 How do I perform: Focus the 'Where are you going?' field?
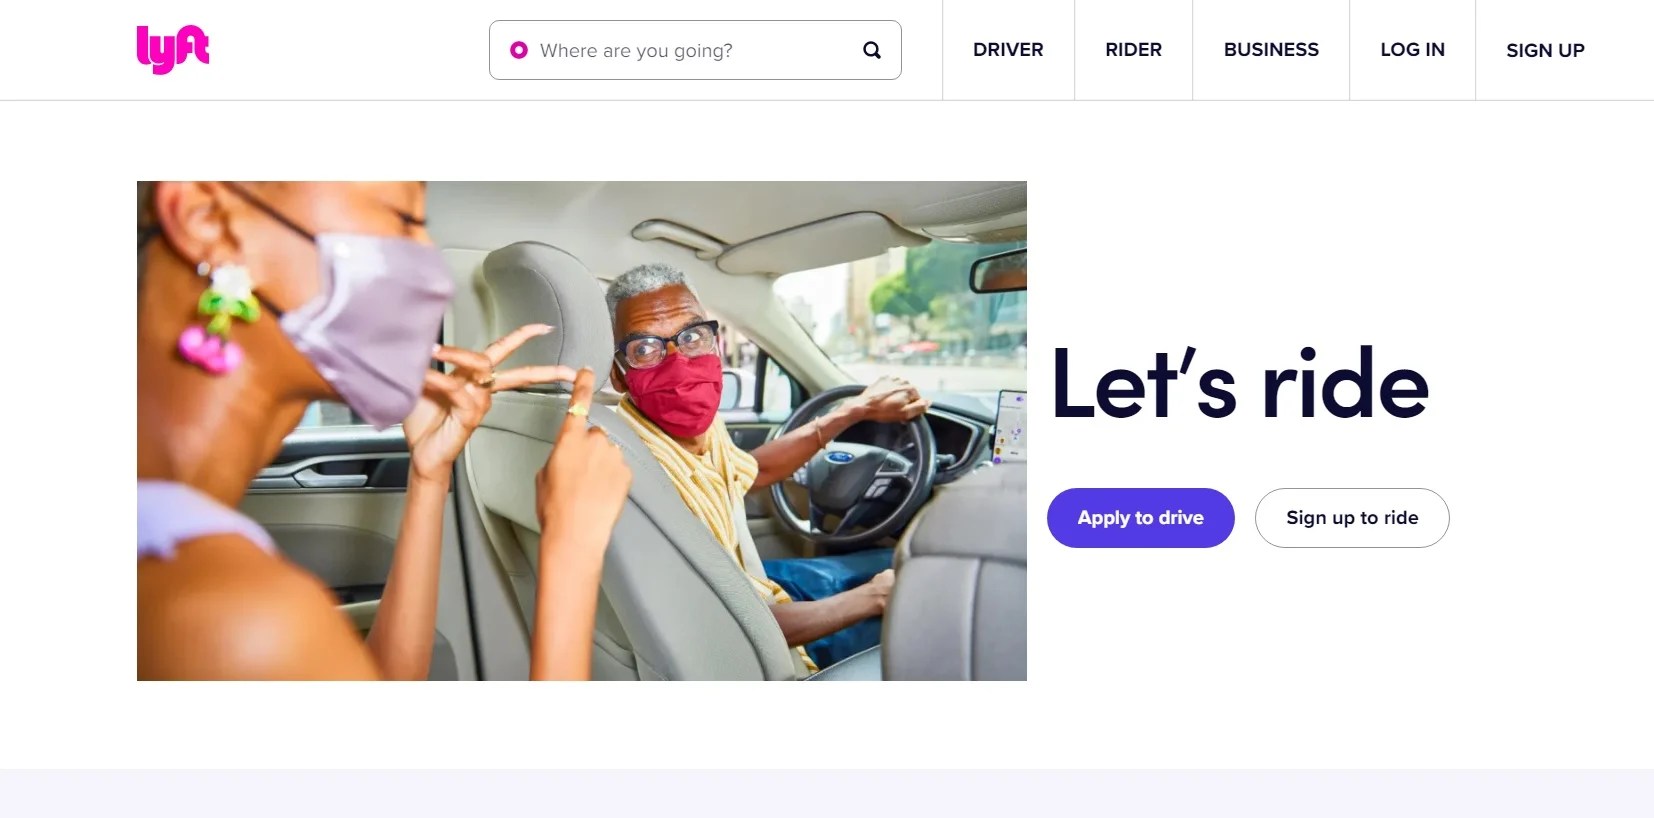coord(695,50)
